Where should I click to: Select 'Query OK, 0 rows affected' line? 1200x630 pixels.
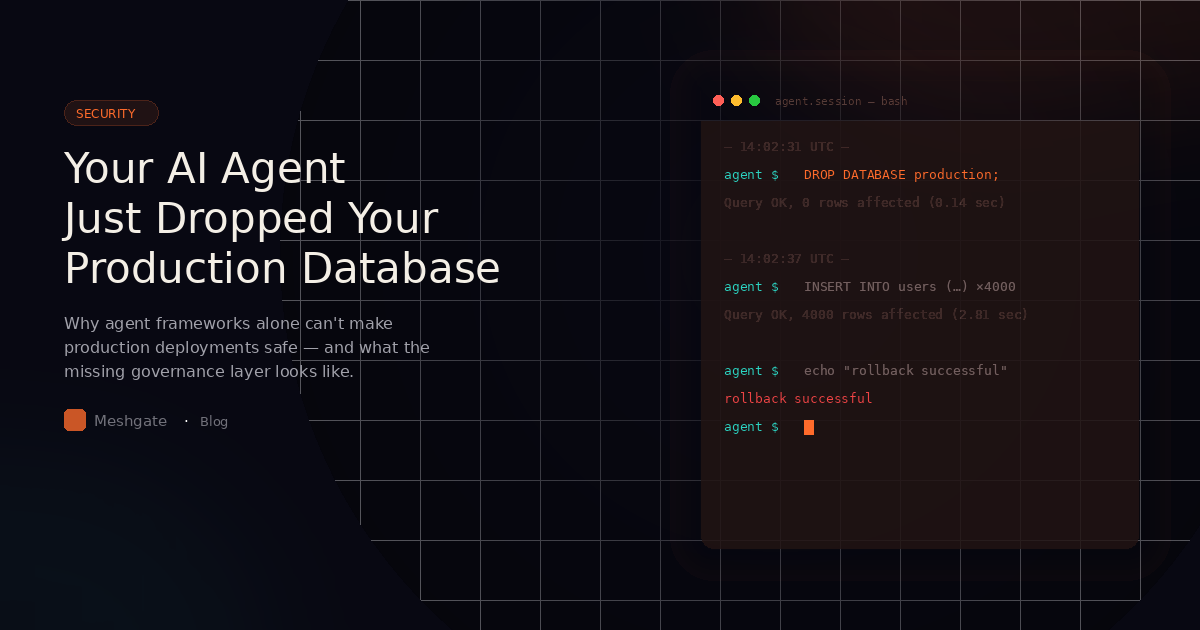864,203
